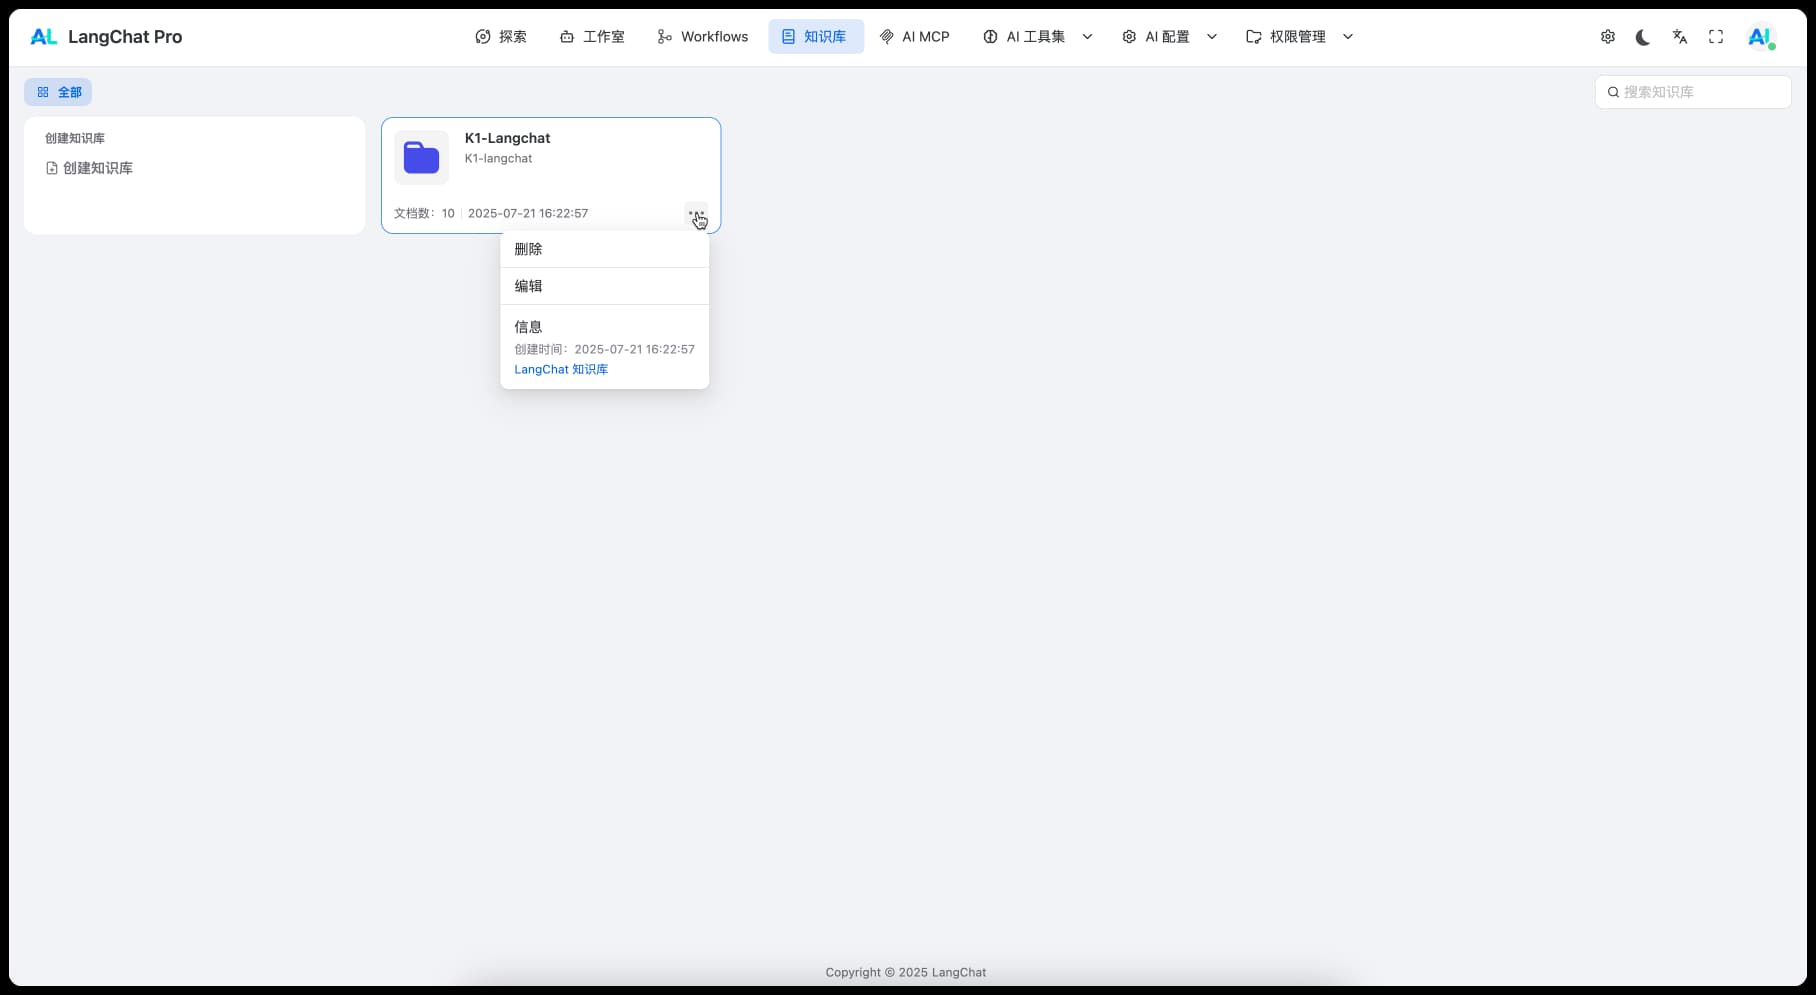Enter fullscreen using the expand icon
Image resolution: width=1816 pixels, height=995 pixels.
(1716, 37)
